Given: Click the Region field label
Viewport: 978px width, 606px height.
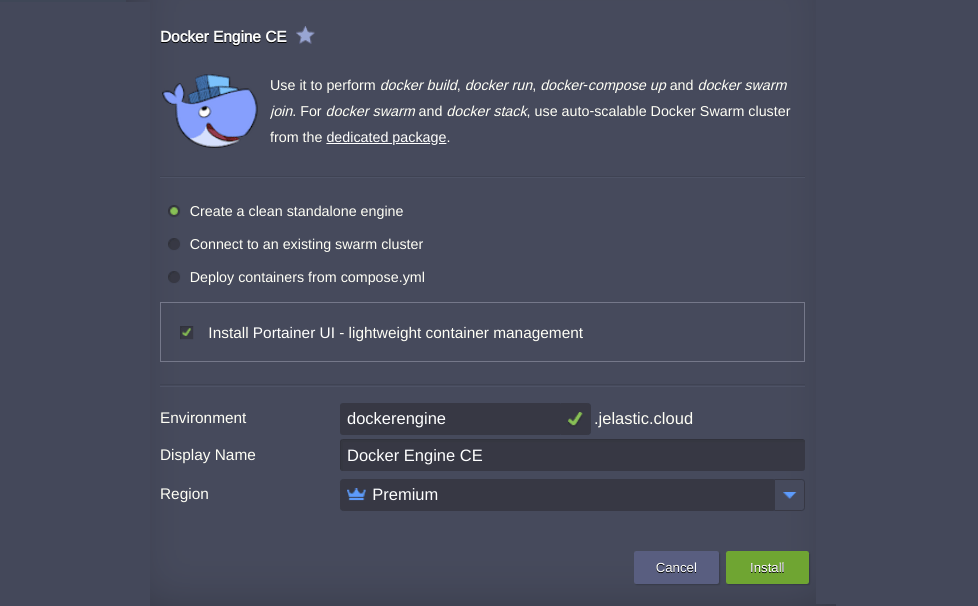Looking at the screenshot, I should pyautogui.click(x=185, y=494).
